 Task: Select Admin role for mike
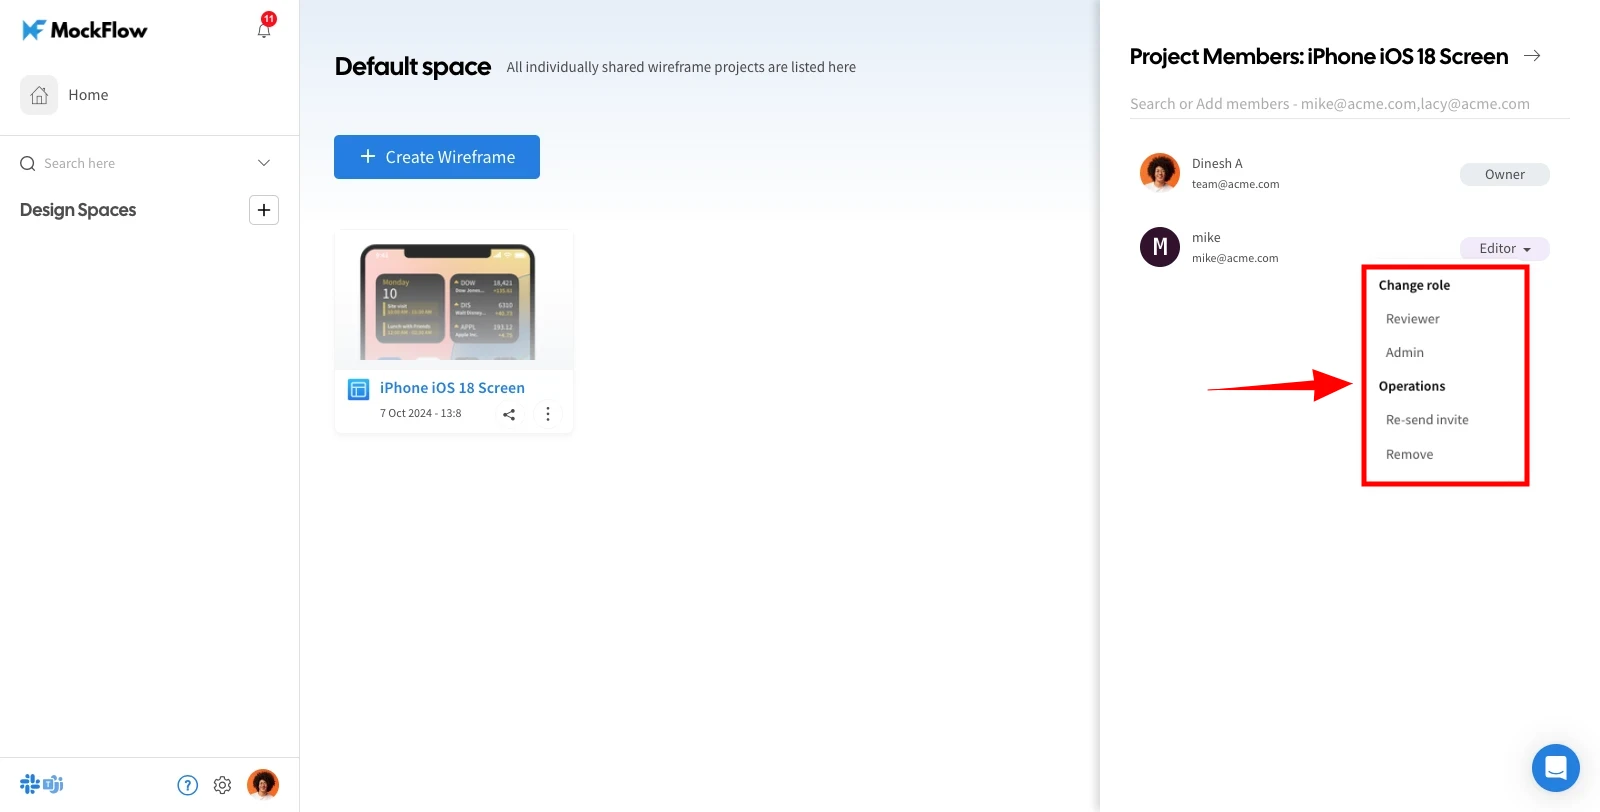[1405, 353]
